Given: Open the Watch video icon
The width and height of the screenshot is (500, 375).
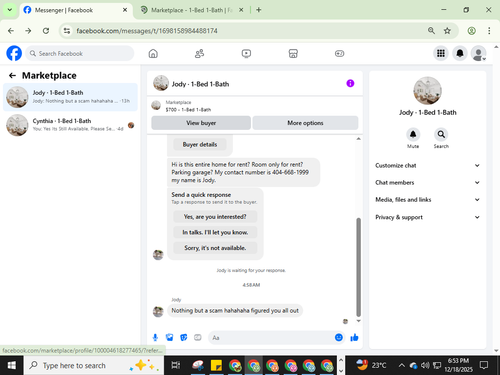Looking at the screenshot, I should tap(246, 53).
